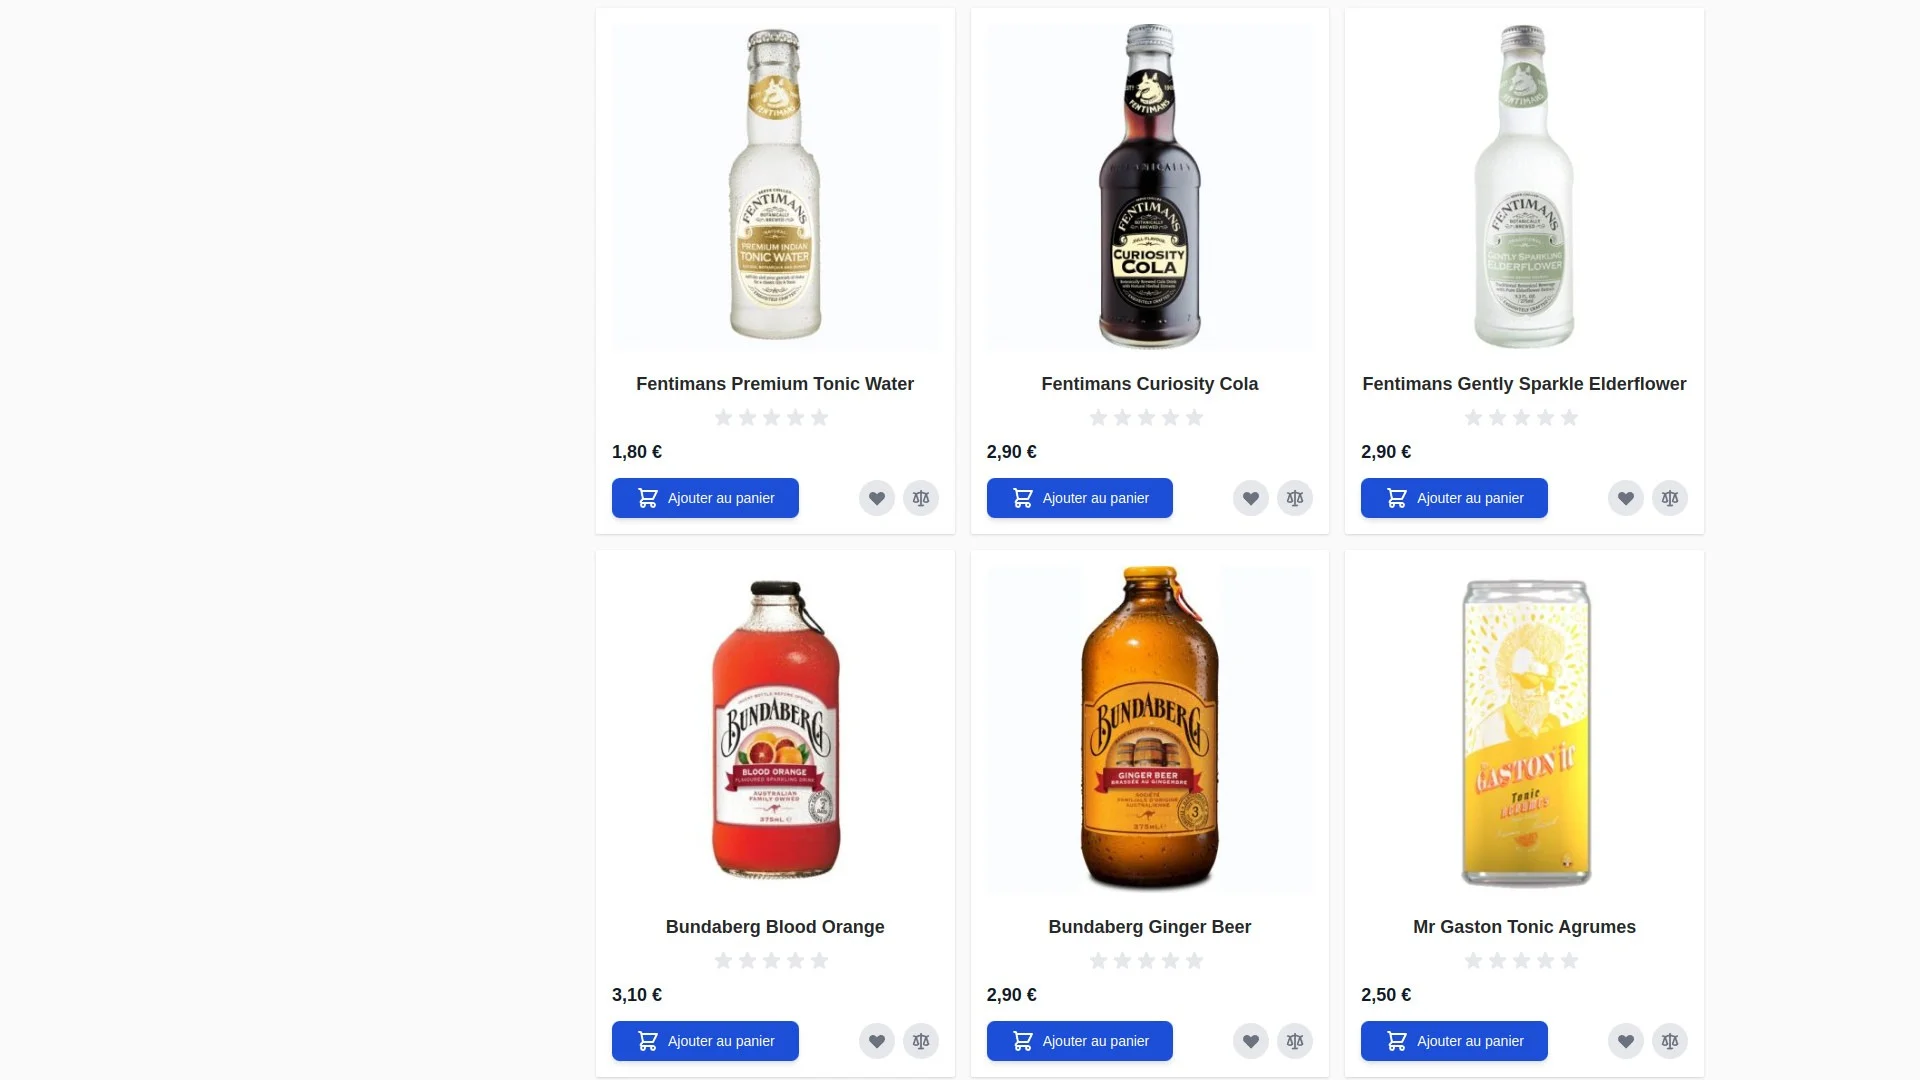Open Fentimans Gently Sparkle Elderflower title link
The height and width of the screenshot is (1080, 1920).
(x=1524, y=384)
